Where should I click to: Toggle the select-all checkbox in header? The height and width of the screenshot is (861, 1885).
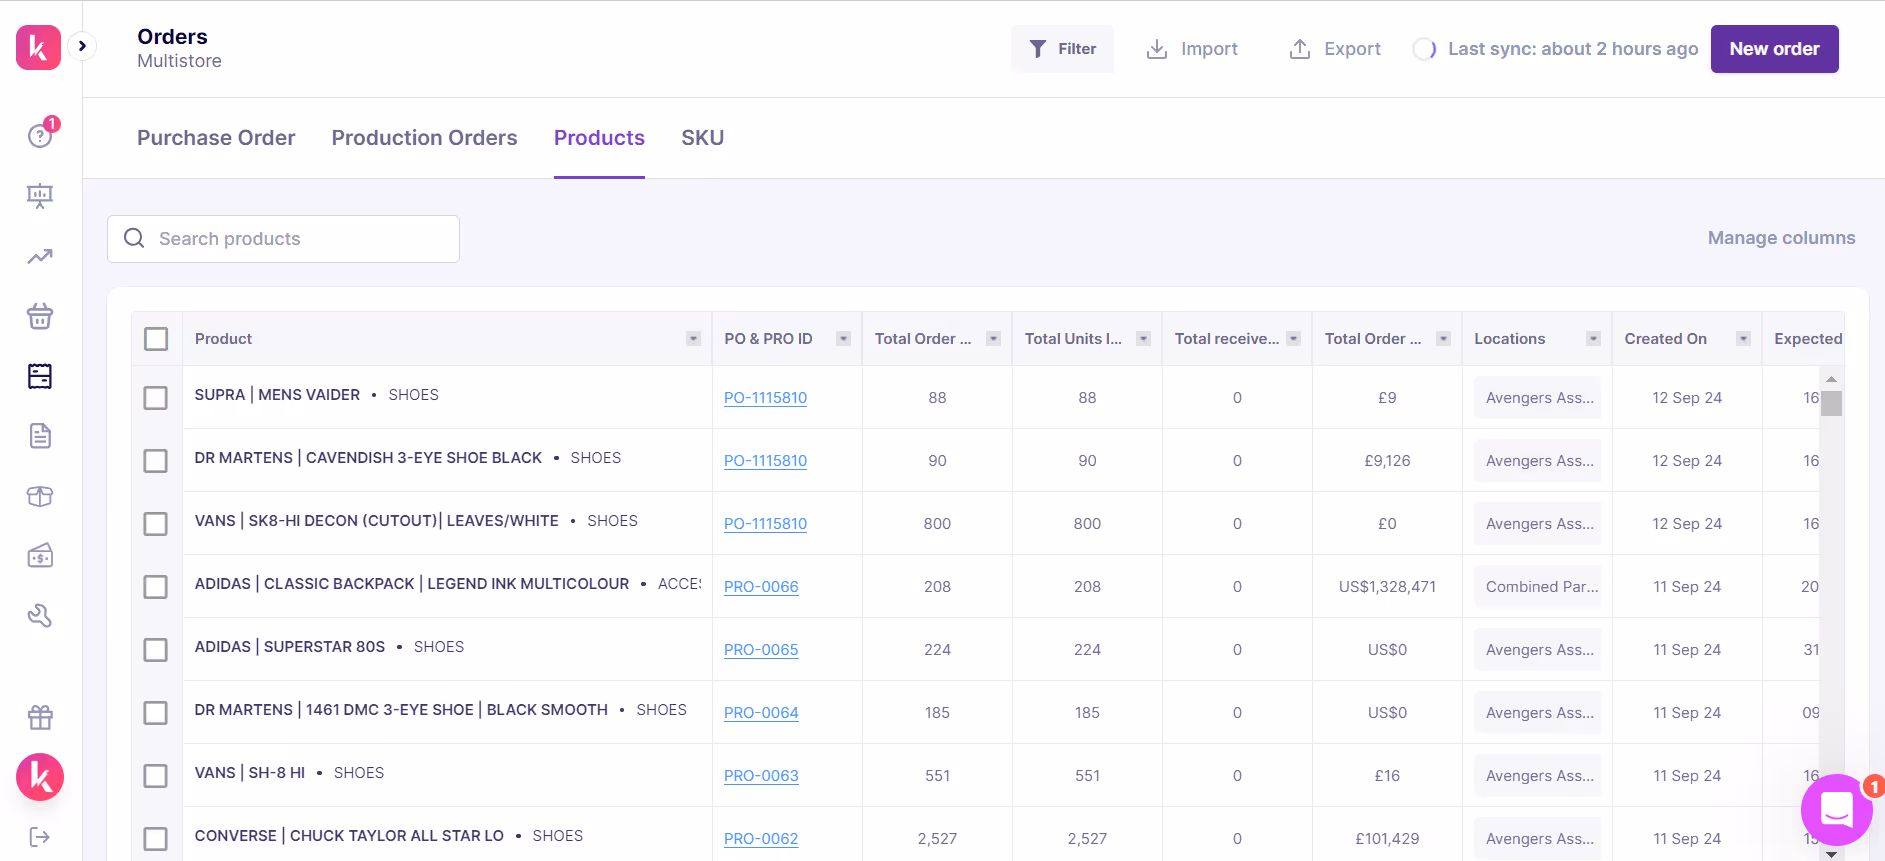pyautogui.click(x=156, y=339)
